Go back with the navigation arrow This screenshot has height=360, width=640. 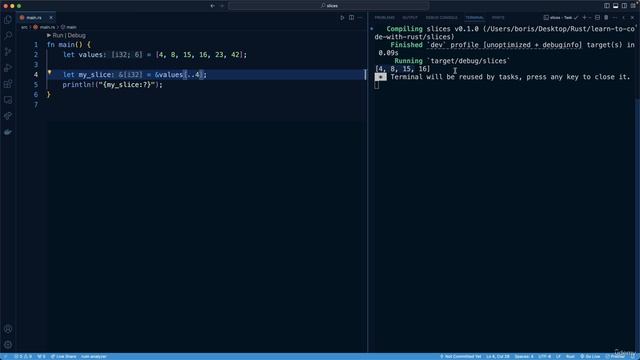212,6
